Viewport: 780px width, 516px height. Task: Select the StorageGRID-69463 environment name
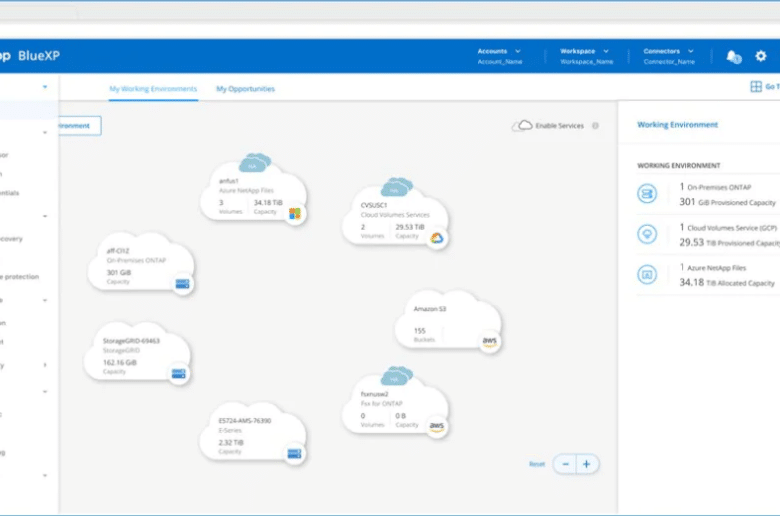[131, 341]
